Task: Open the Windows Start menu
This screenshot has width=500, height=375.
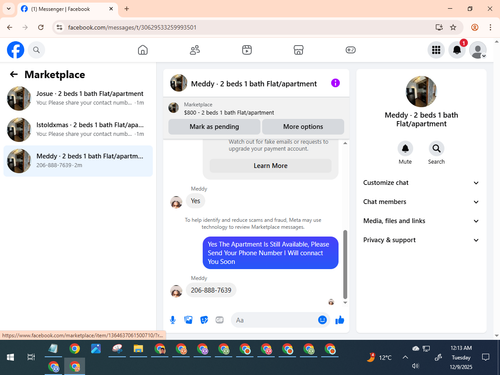Action: (10, 357)
